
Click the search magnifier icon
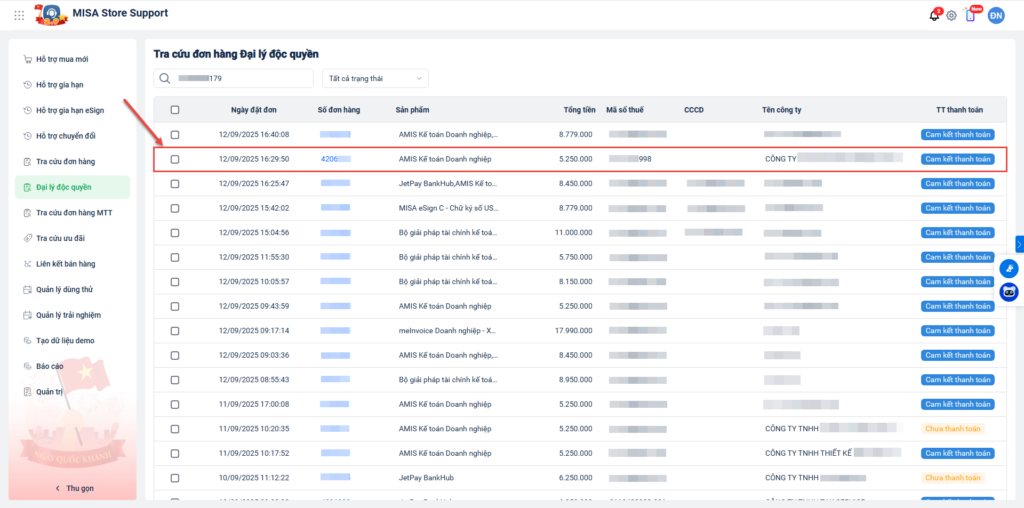pos(165,78)
